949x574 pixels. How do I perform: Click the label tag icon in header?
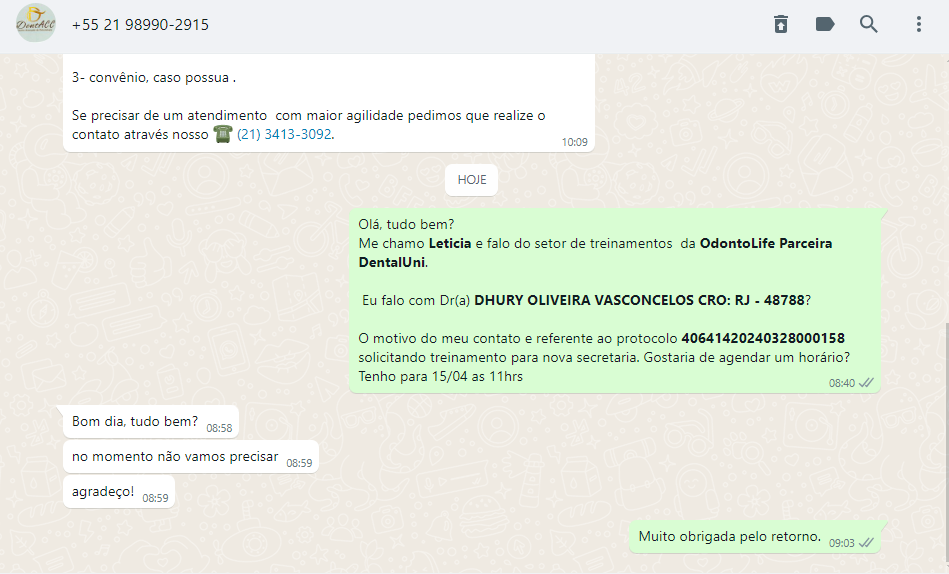pyautogui.click(x=825, y=24)
